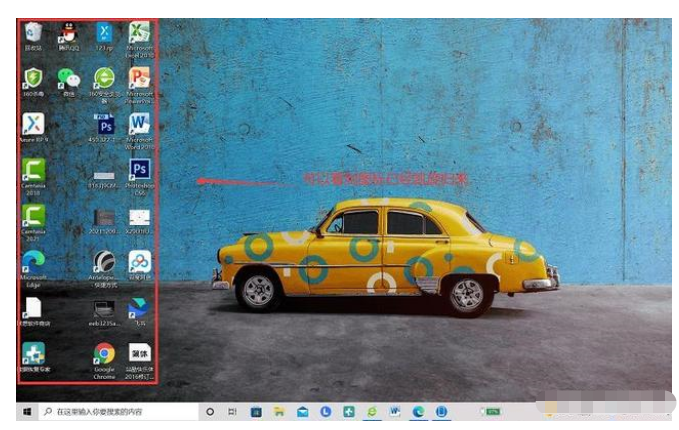Select the Microsoft Edge desktop icon
The image size is (679, 430).
click(x=33, y=261)
